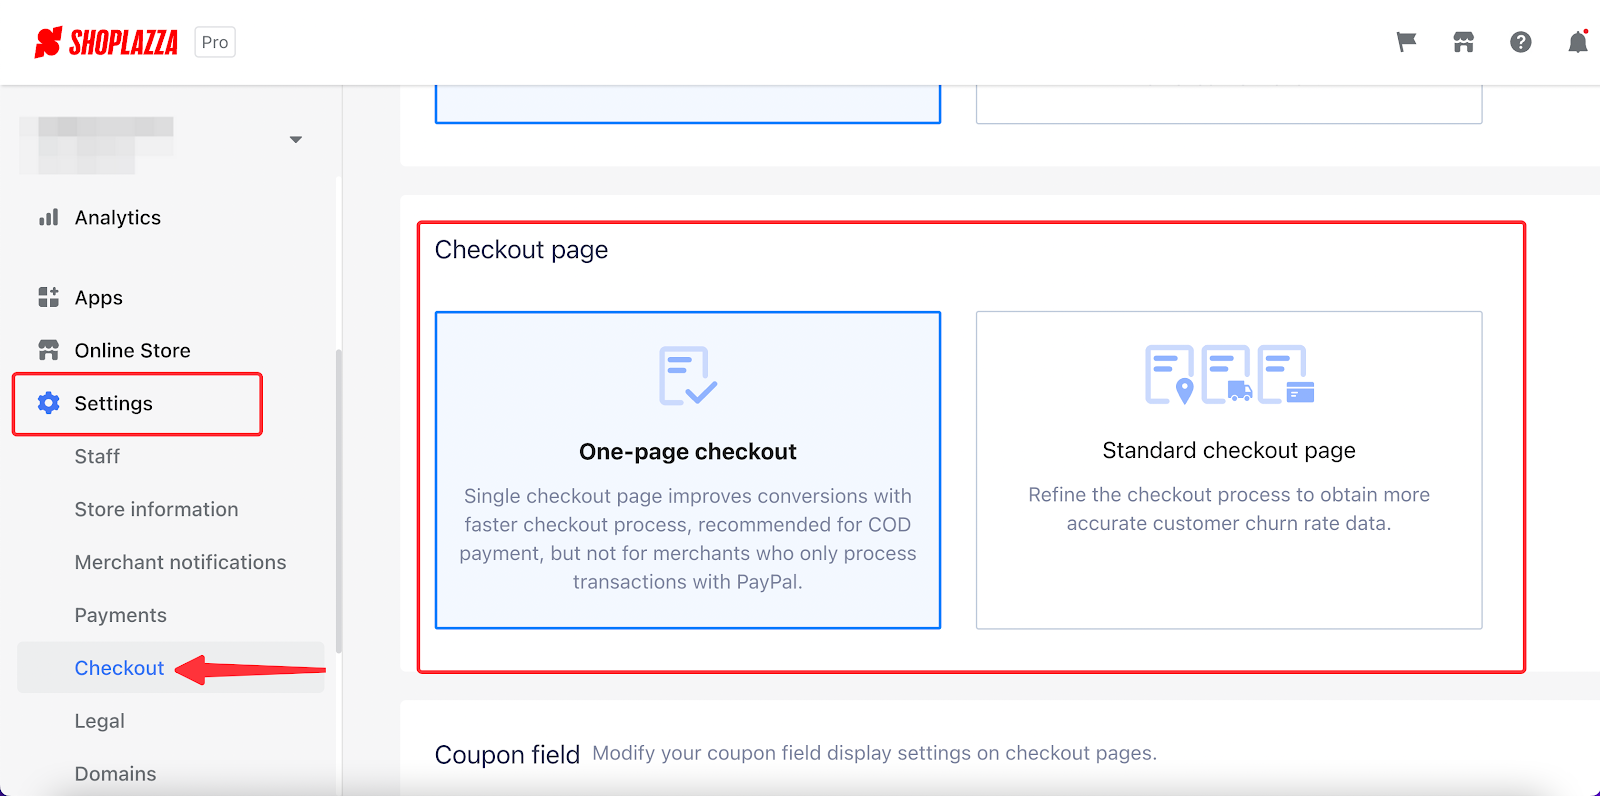Click the flag icon in top bar
1600x796 pixels.
tap(1406, 42)
